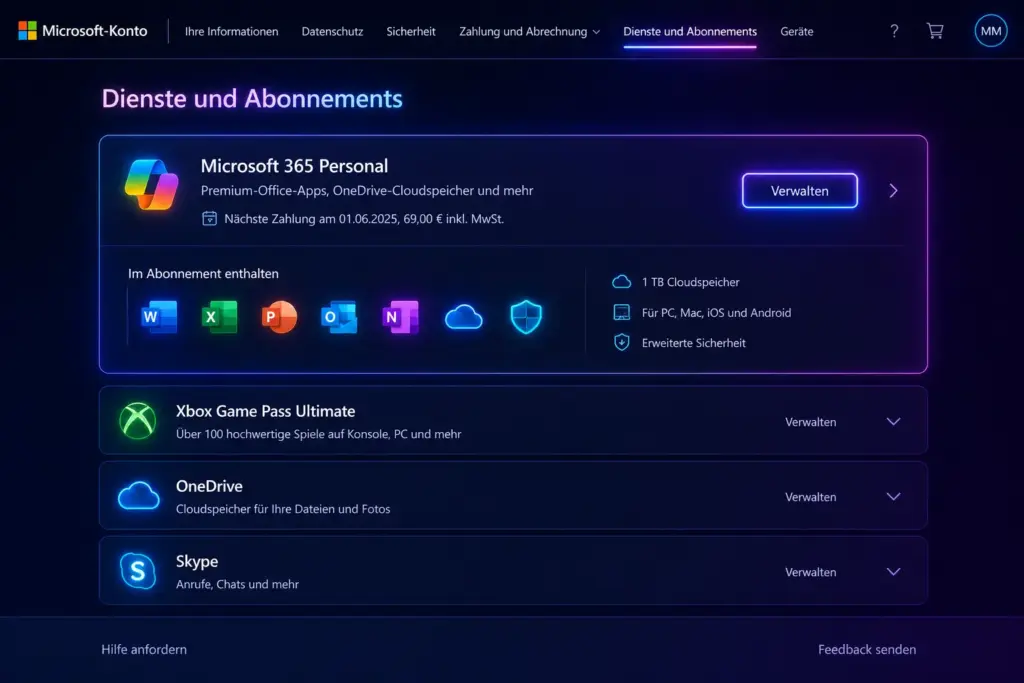Click the device icon beside Für PC, Mac
1024x683 pixels.
(621, 312)
